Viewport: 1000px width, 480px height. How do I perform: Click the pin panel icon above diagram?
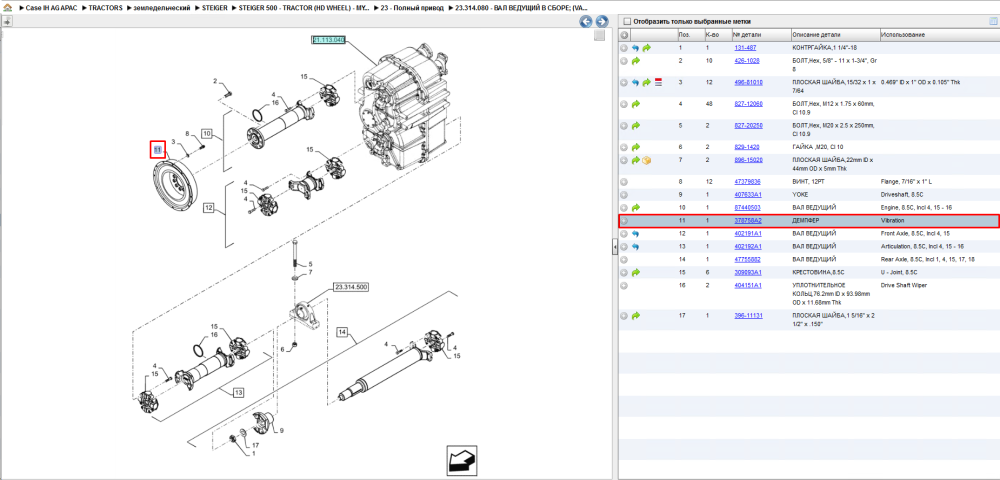point(7,22)
